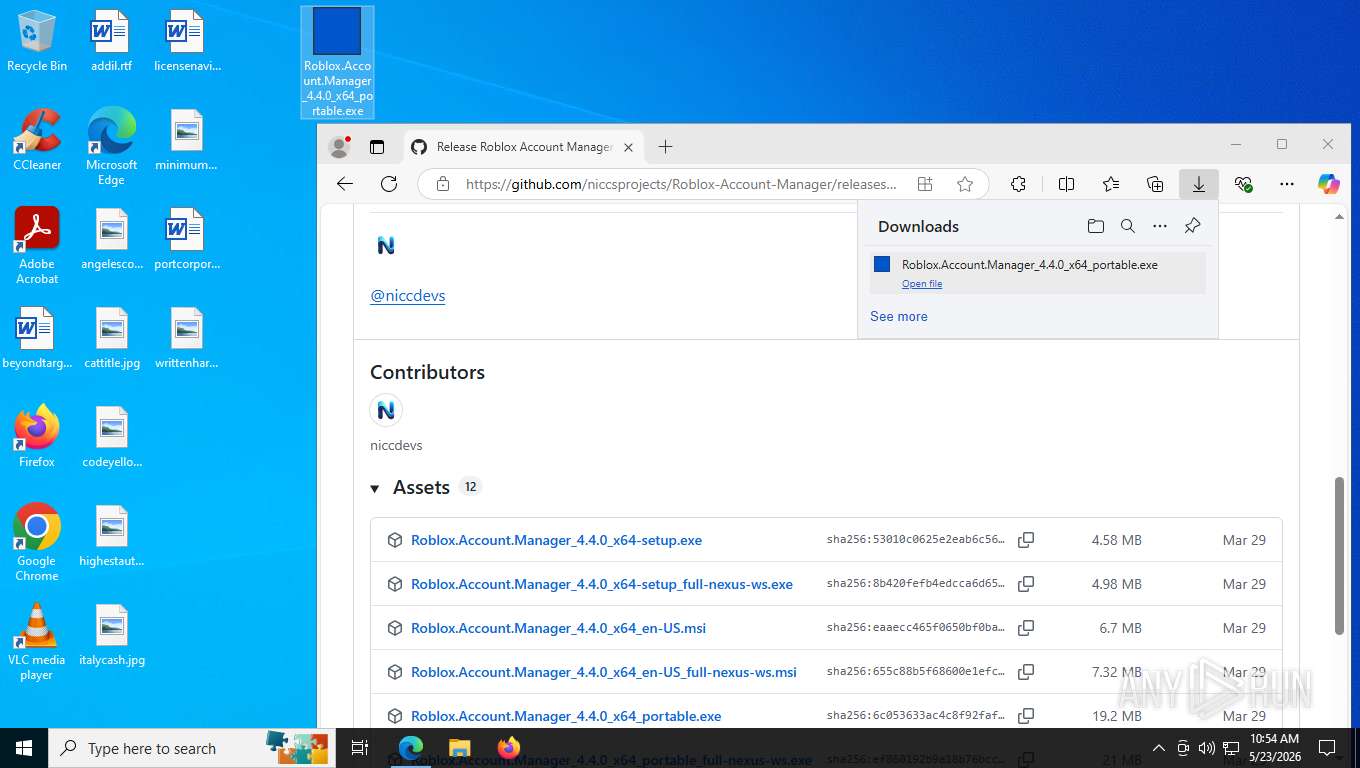The width and height of the screenshot is (1360, 768).
Task: Download Roblox.Account.Manager_4.4.0_x64-setup.exe
Action: pyautogui.click(x=556, y=540)
